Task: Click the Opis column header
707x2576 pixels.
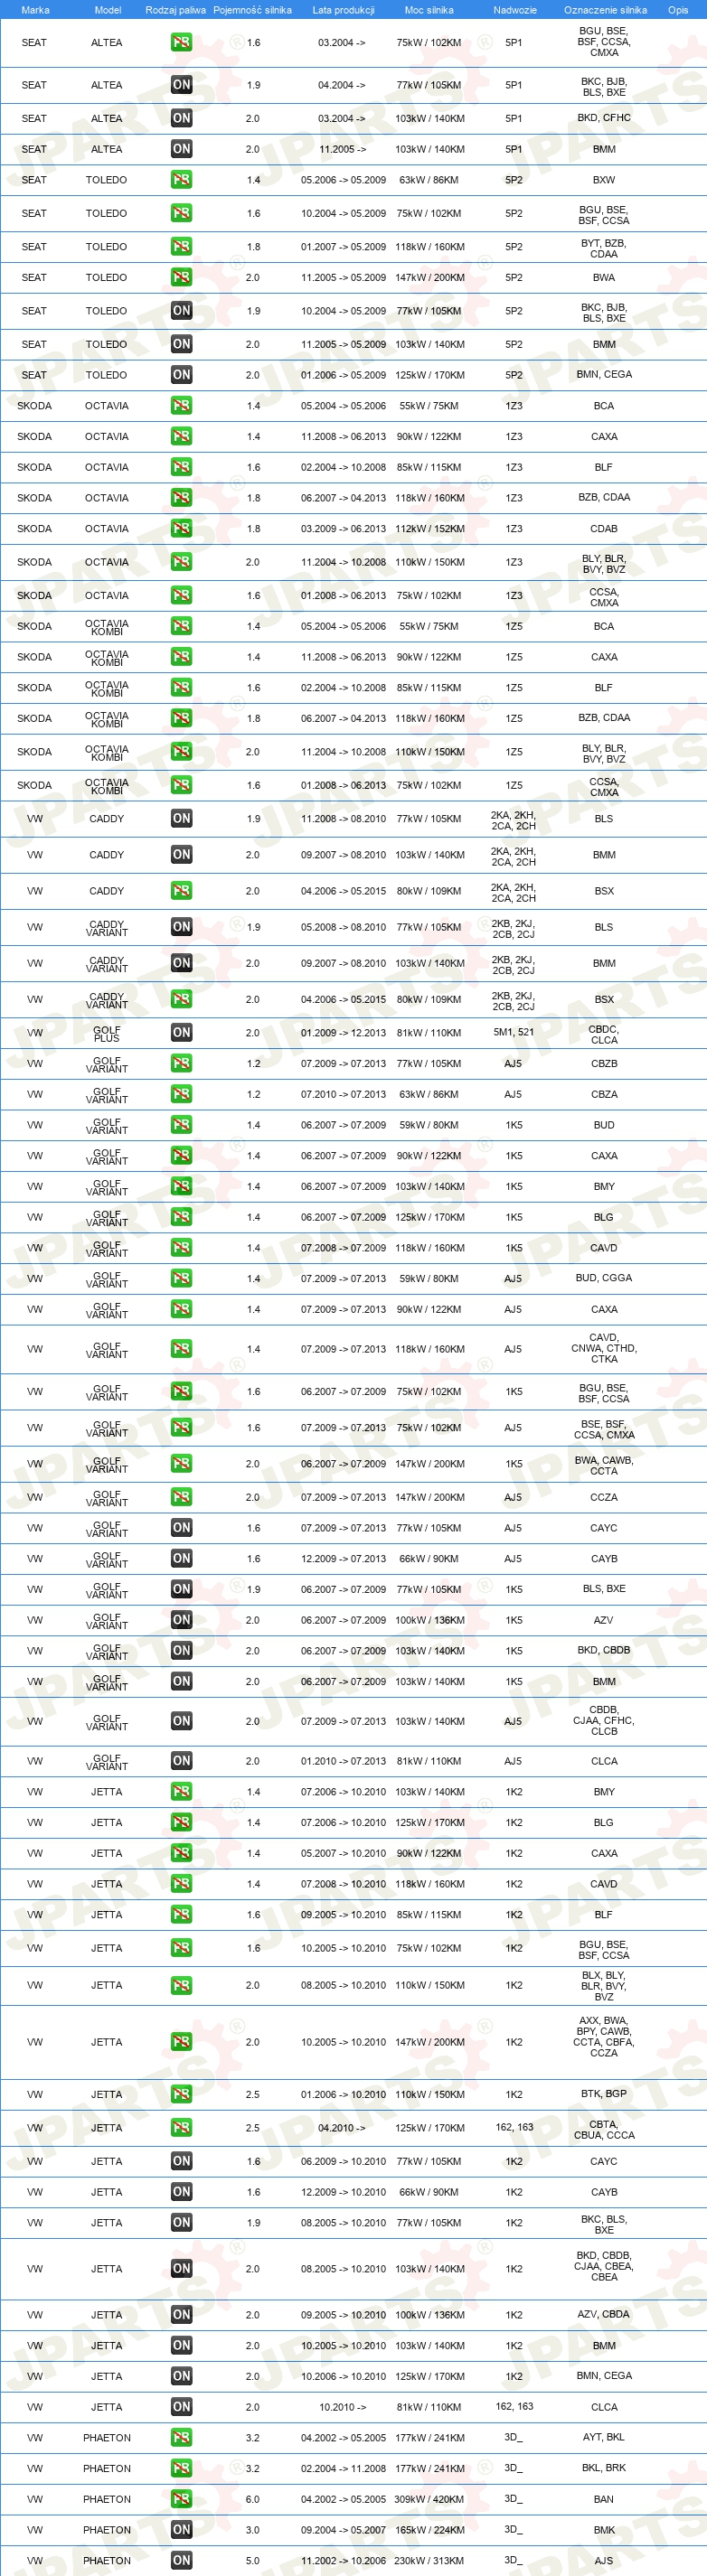Action: pos(678,10)
